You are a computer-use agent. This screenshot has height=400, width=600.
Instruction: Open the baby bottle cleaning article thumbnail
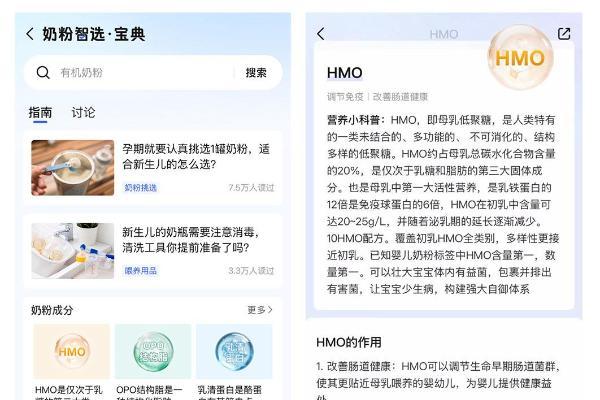click(73, 251)
